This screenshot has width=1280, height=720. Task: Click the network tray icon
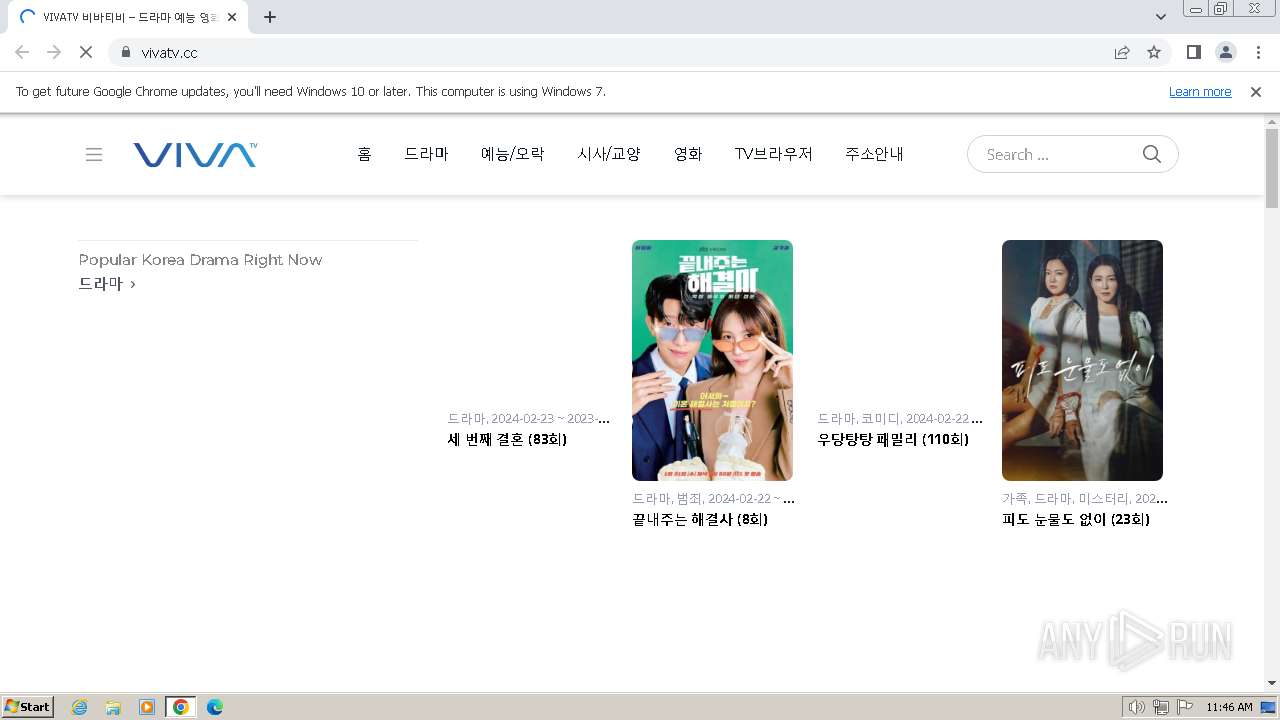(x=1161, y=707)
